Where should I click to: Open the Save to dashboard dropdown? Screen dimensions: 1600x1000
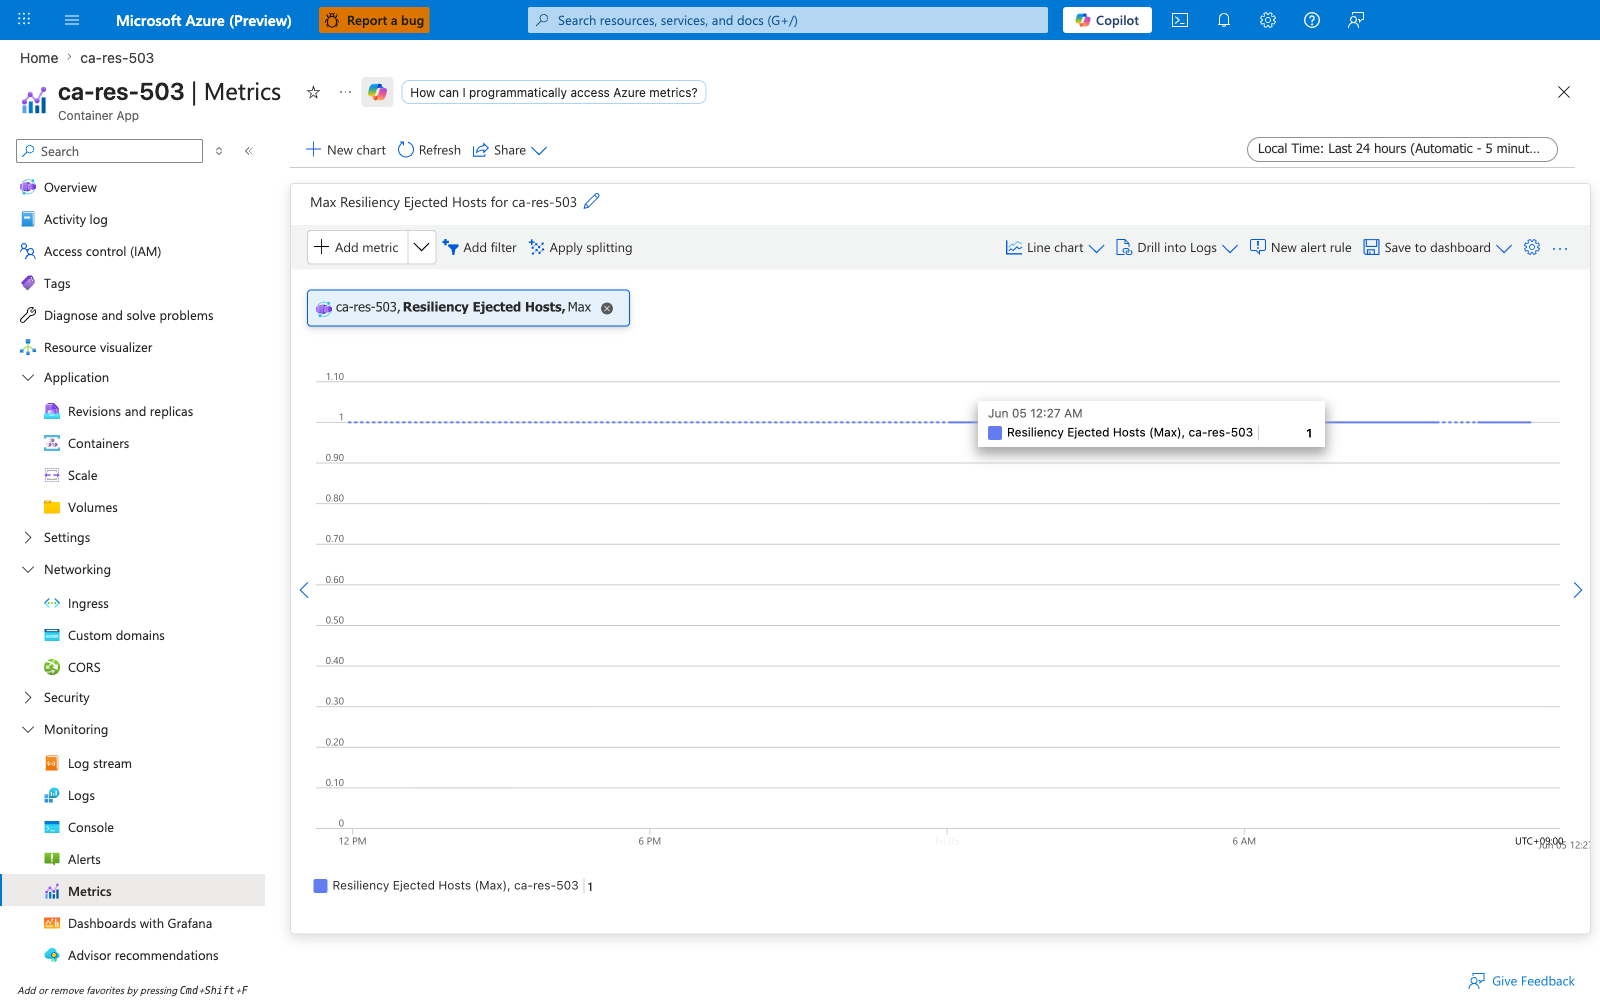[x=1437, y=248]
